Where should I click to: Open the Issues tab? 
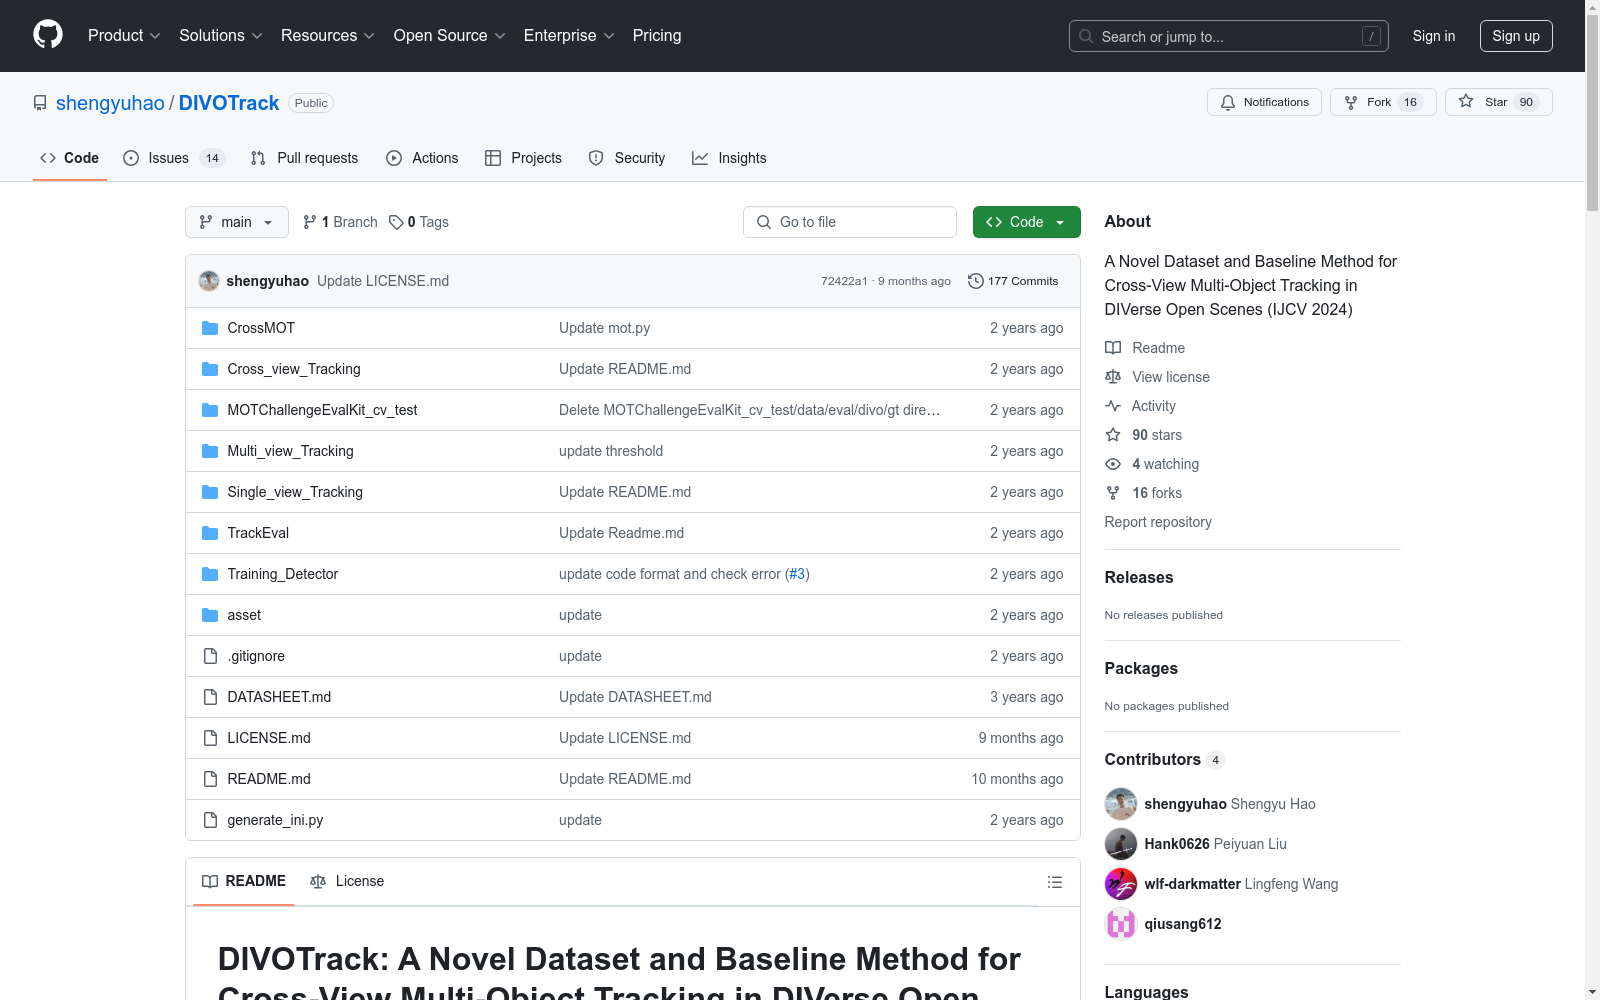(x=173, y=158)
